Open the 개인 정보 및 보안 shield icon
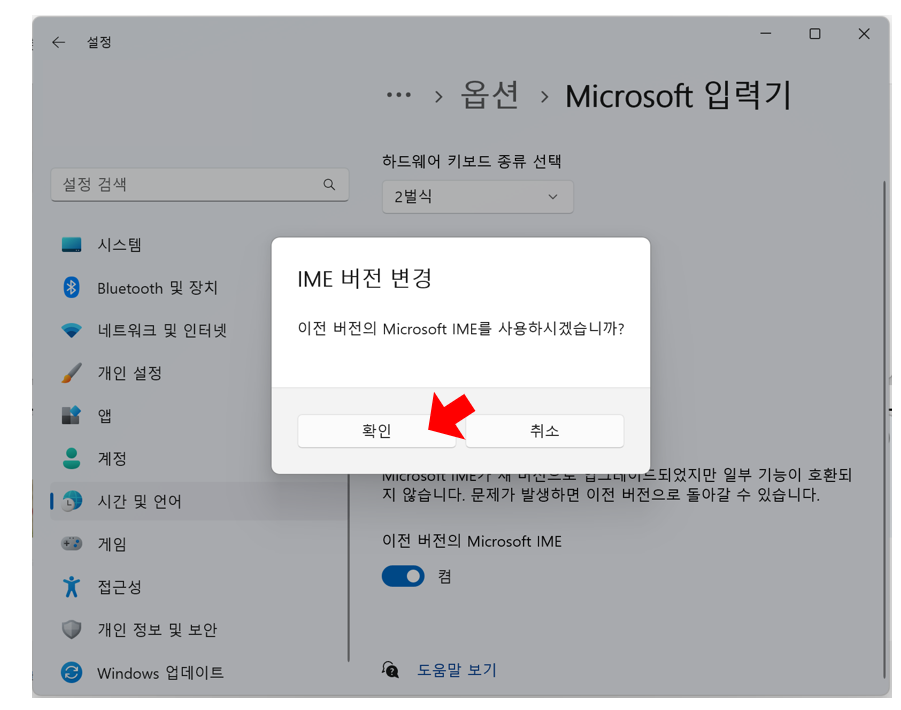The height and width of the screenshot is (710, 901). point(71,630)
